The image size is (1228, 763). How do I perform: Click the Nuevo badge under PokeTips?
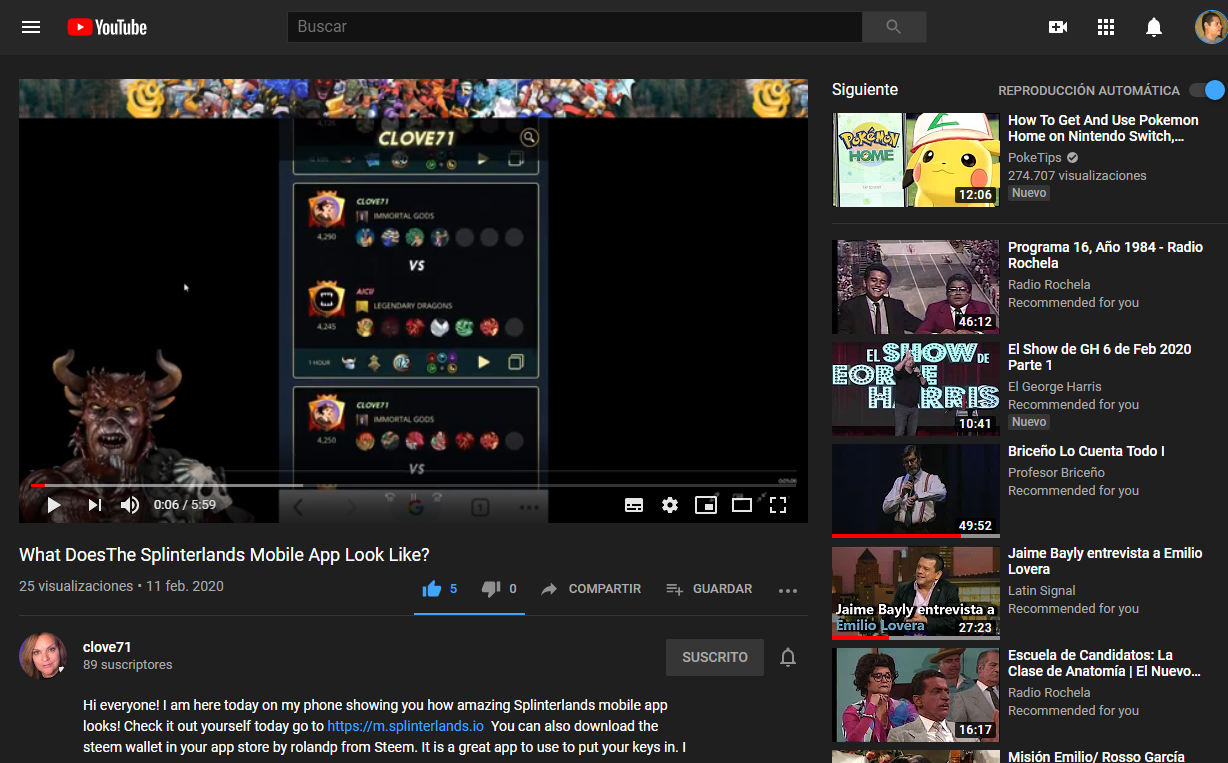pos(1029,193)
